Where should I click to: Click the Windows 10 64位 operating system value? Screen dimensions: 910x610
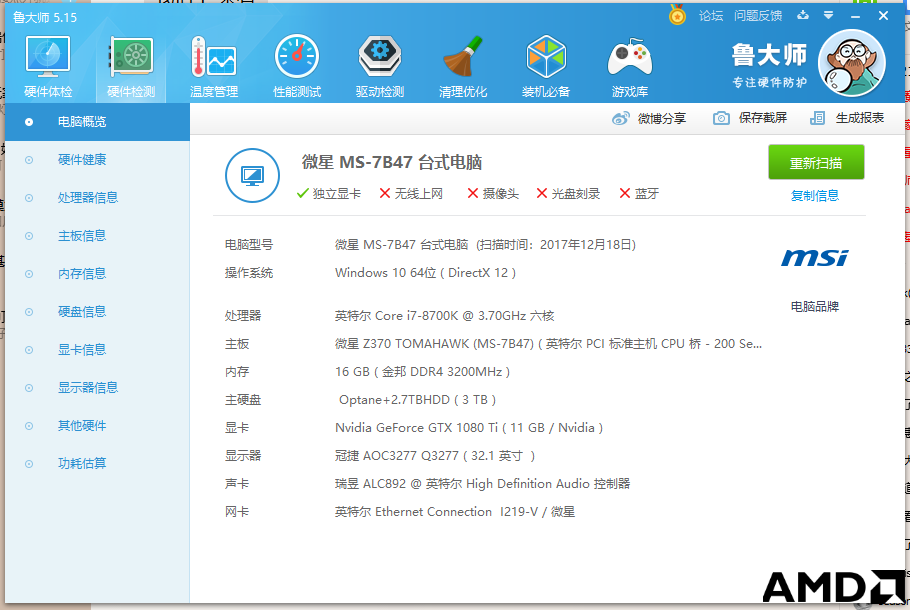point(425,273)
